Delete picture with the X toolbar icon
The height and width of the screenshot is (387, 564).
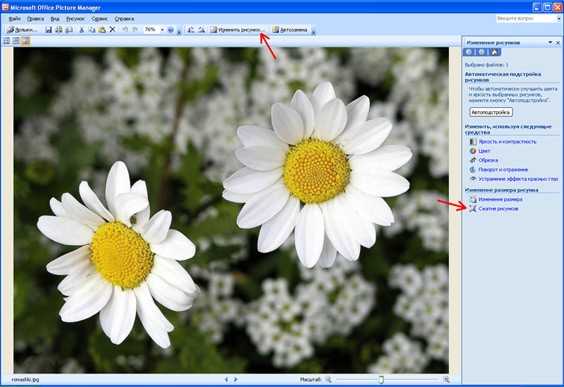[x=112, y=30]
